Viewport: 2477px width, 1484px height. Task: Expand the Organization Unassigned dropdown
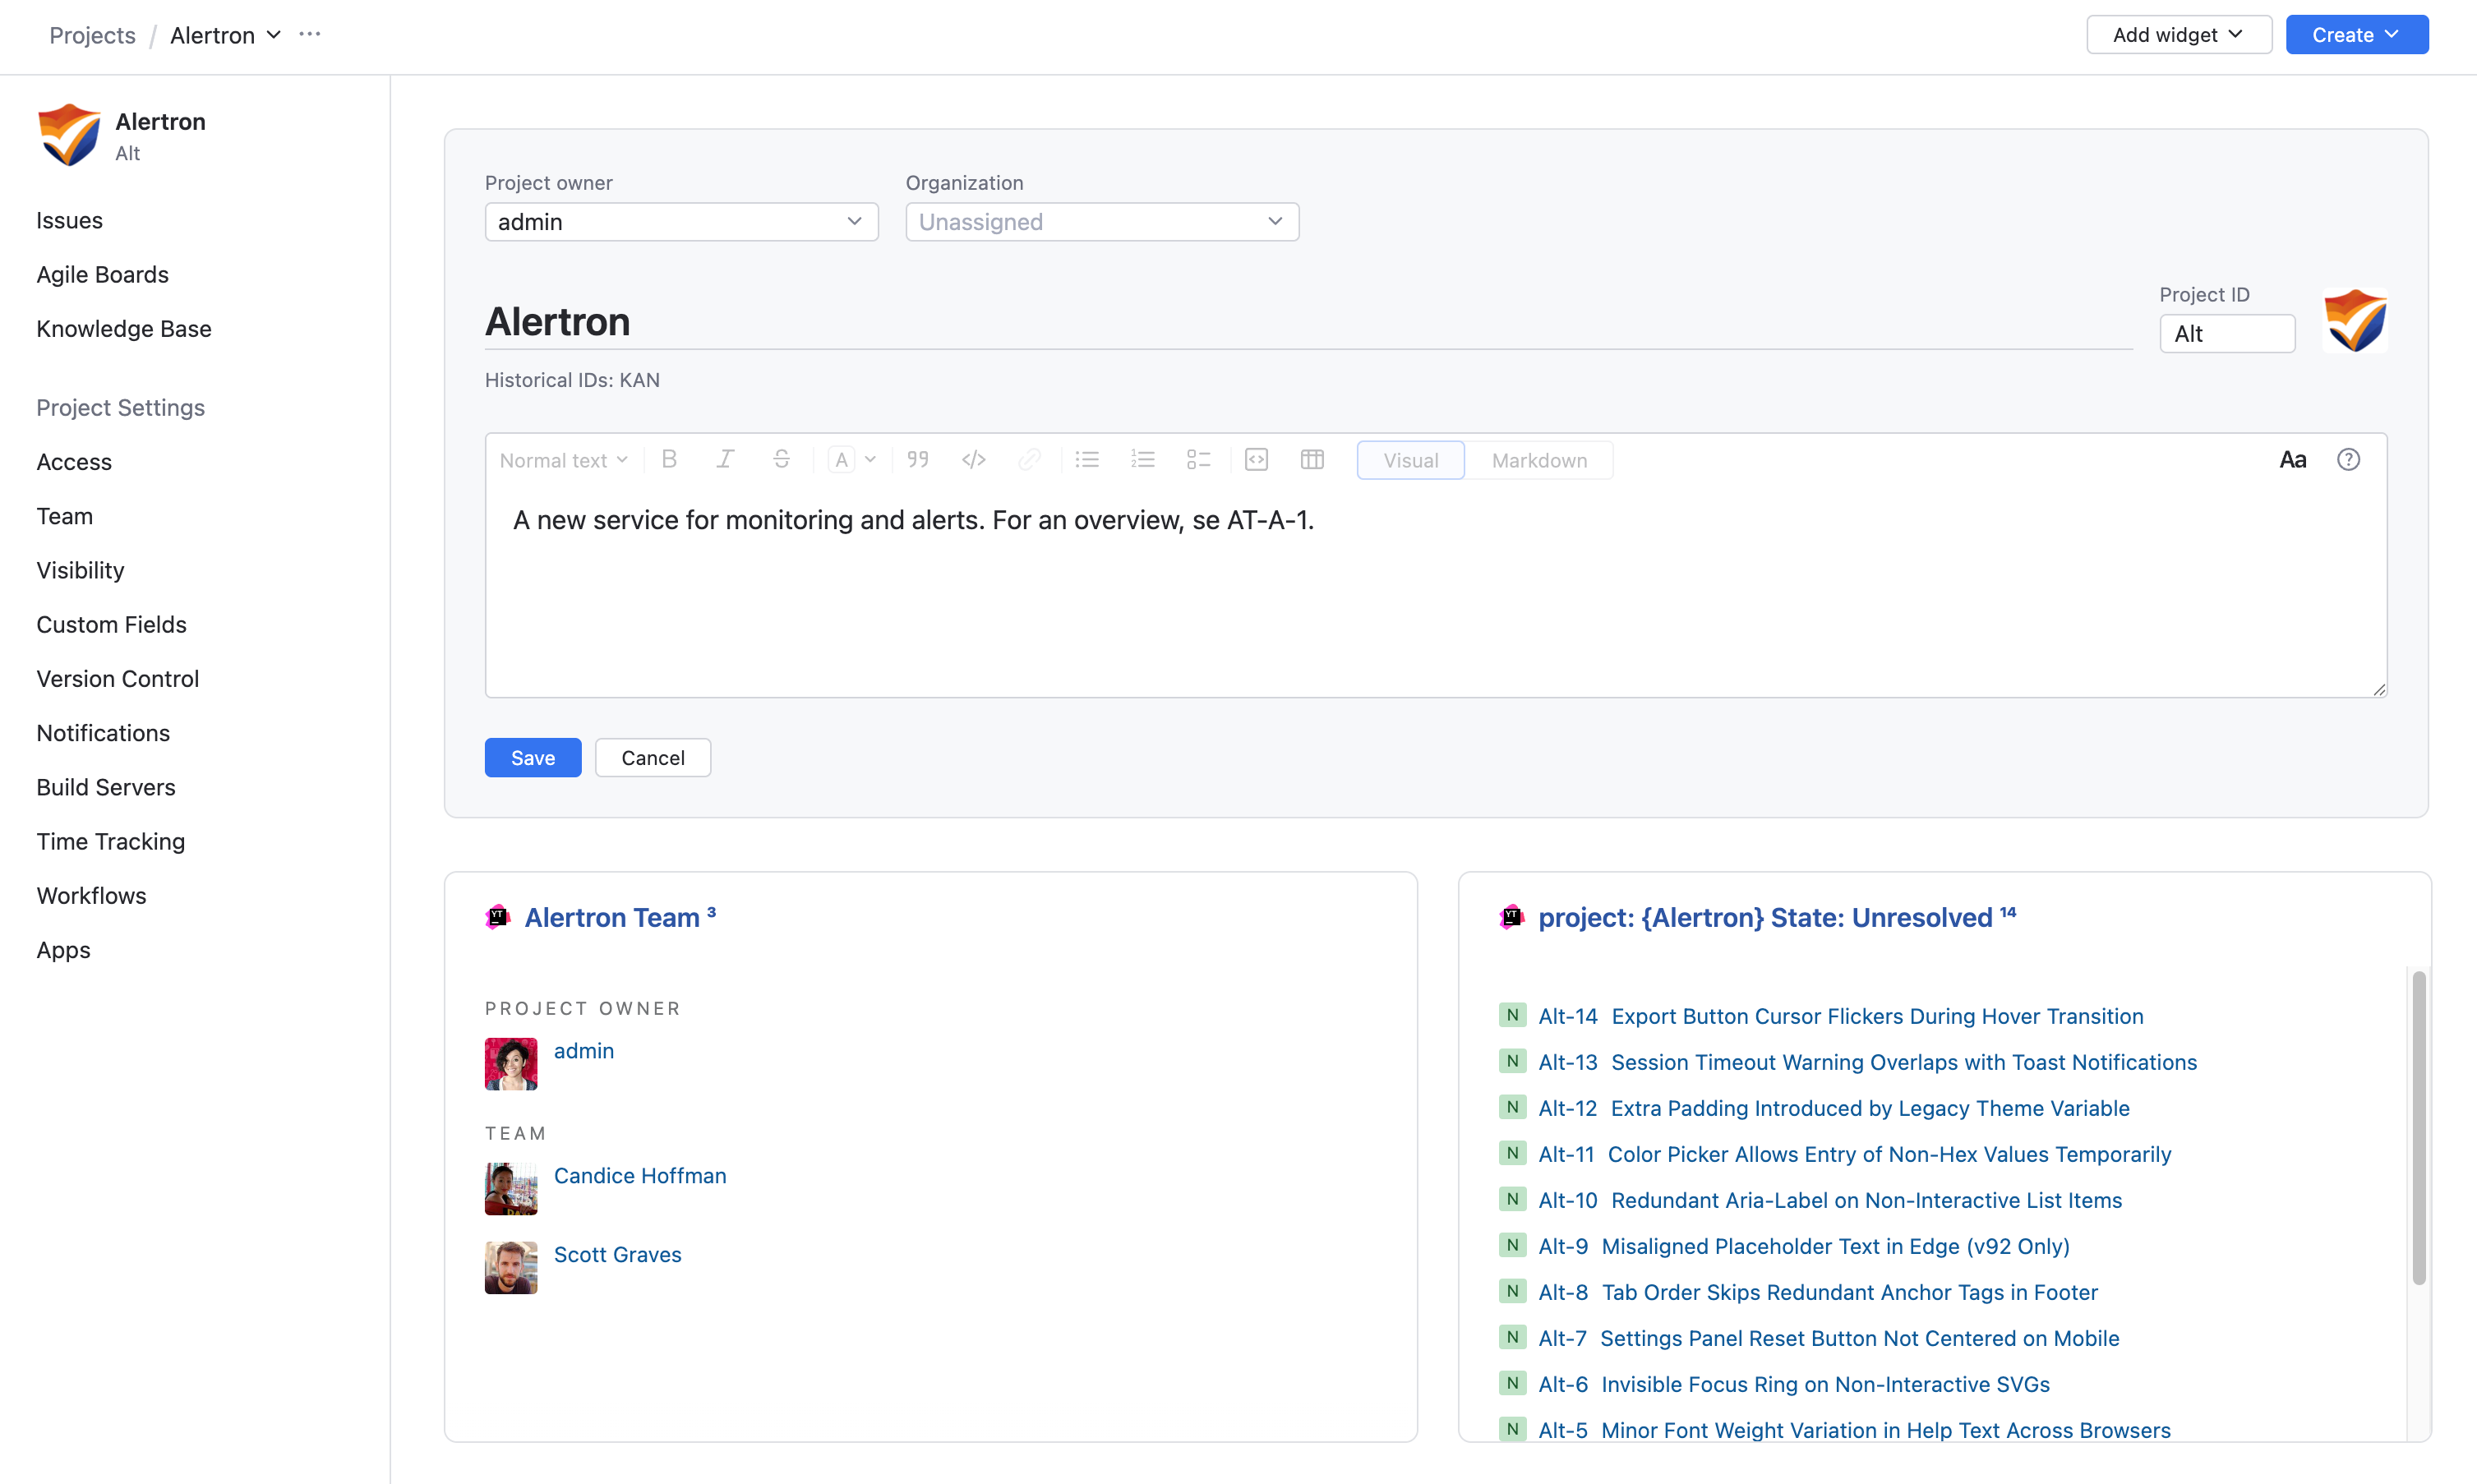point(1101,222)
